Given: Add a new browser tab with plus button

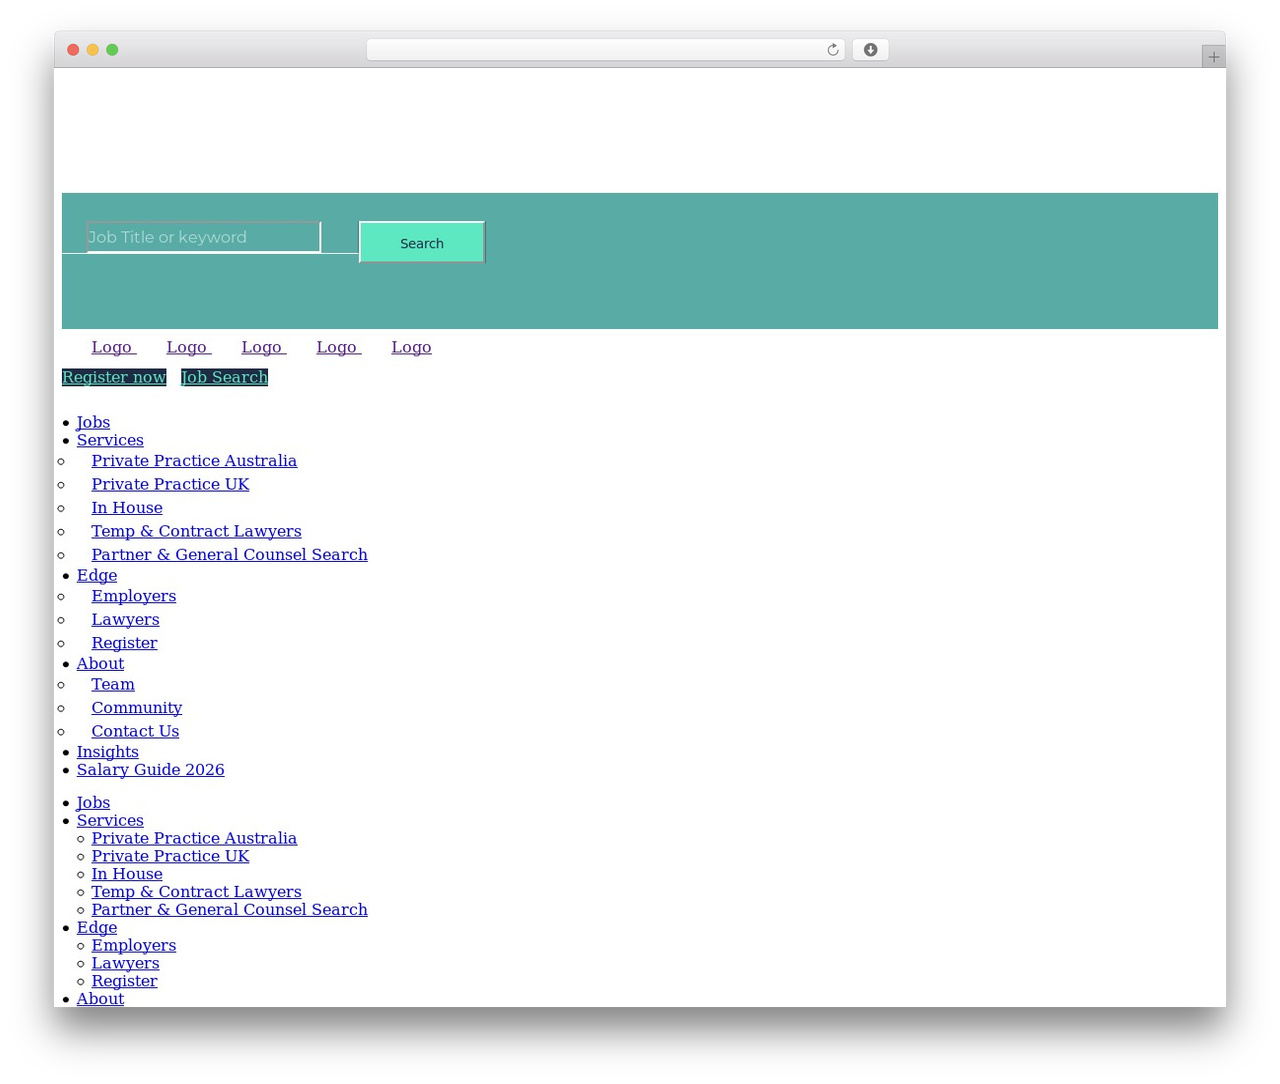Looking at the screenshot, I should (x=1213, y=57).
